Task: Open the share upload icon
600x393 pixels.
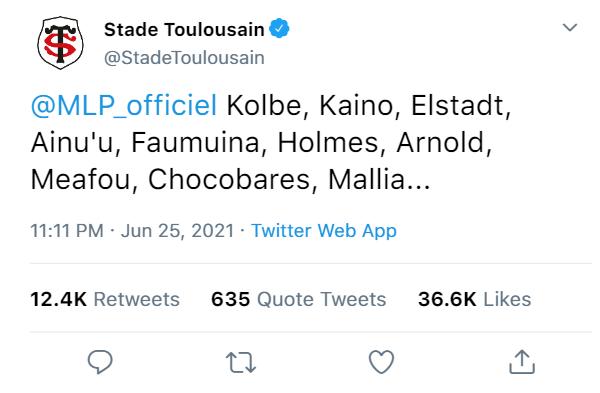Action: coord(522,362)
